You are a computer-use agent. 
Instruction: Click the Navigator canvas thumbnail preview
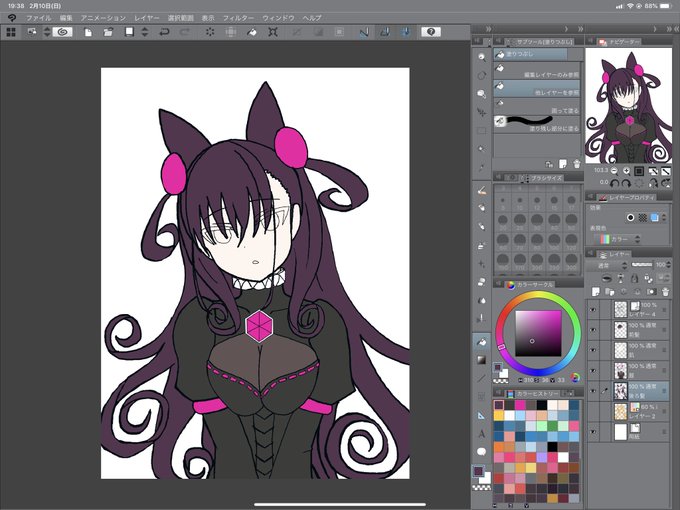tap(628, 105)
